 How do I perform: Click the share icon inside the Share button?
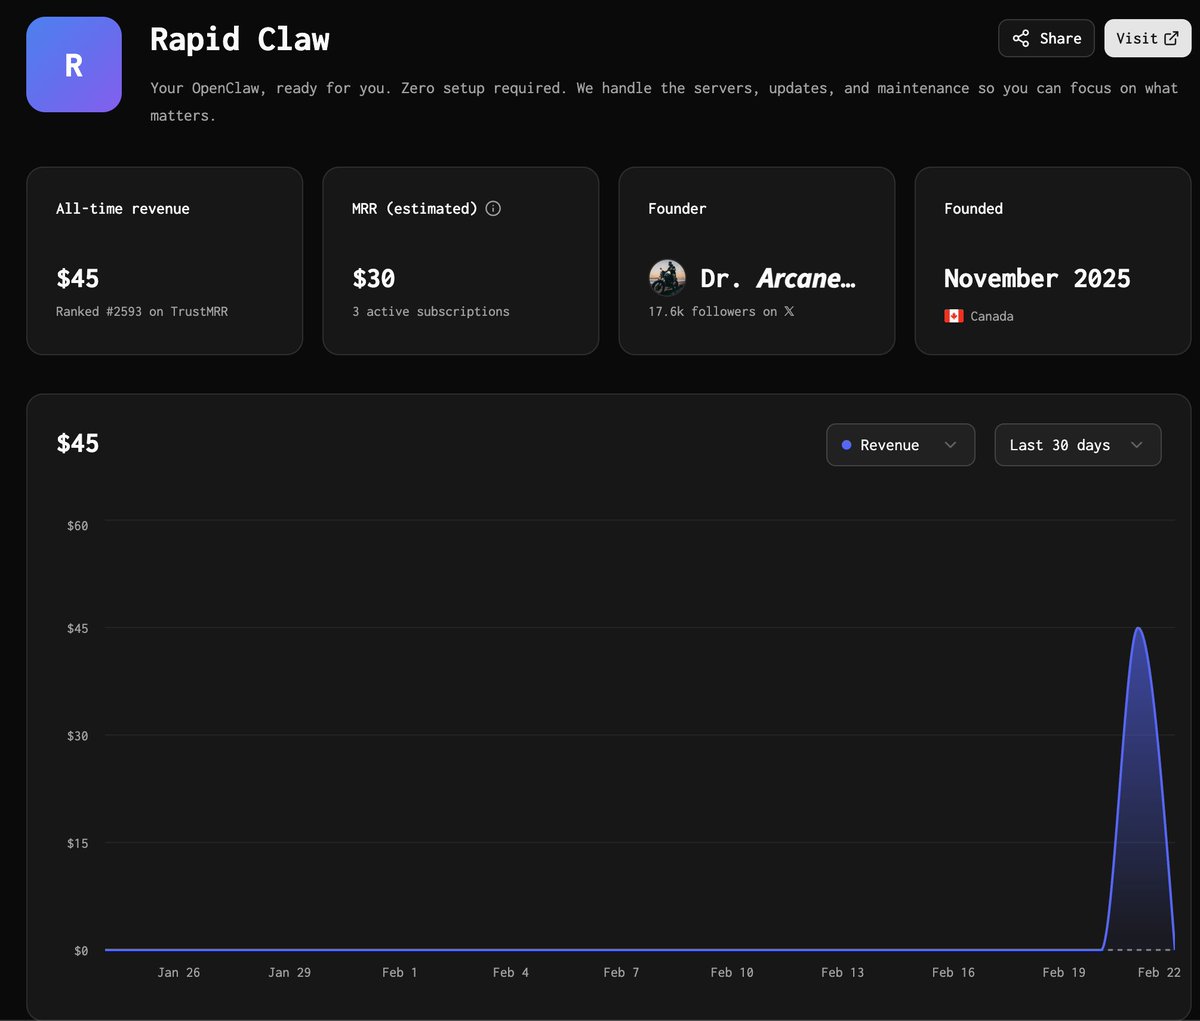1020,38
